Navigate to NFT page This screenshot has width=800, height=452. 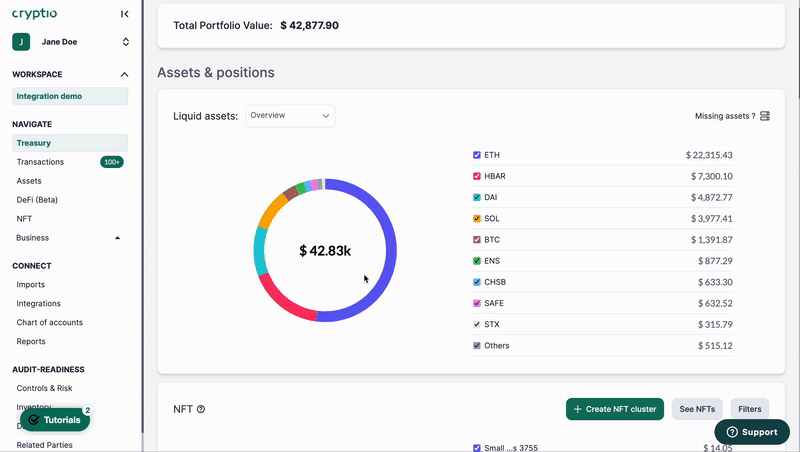pos(24,218)
